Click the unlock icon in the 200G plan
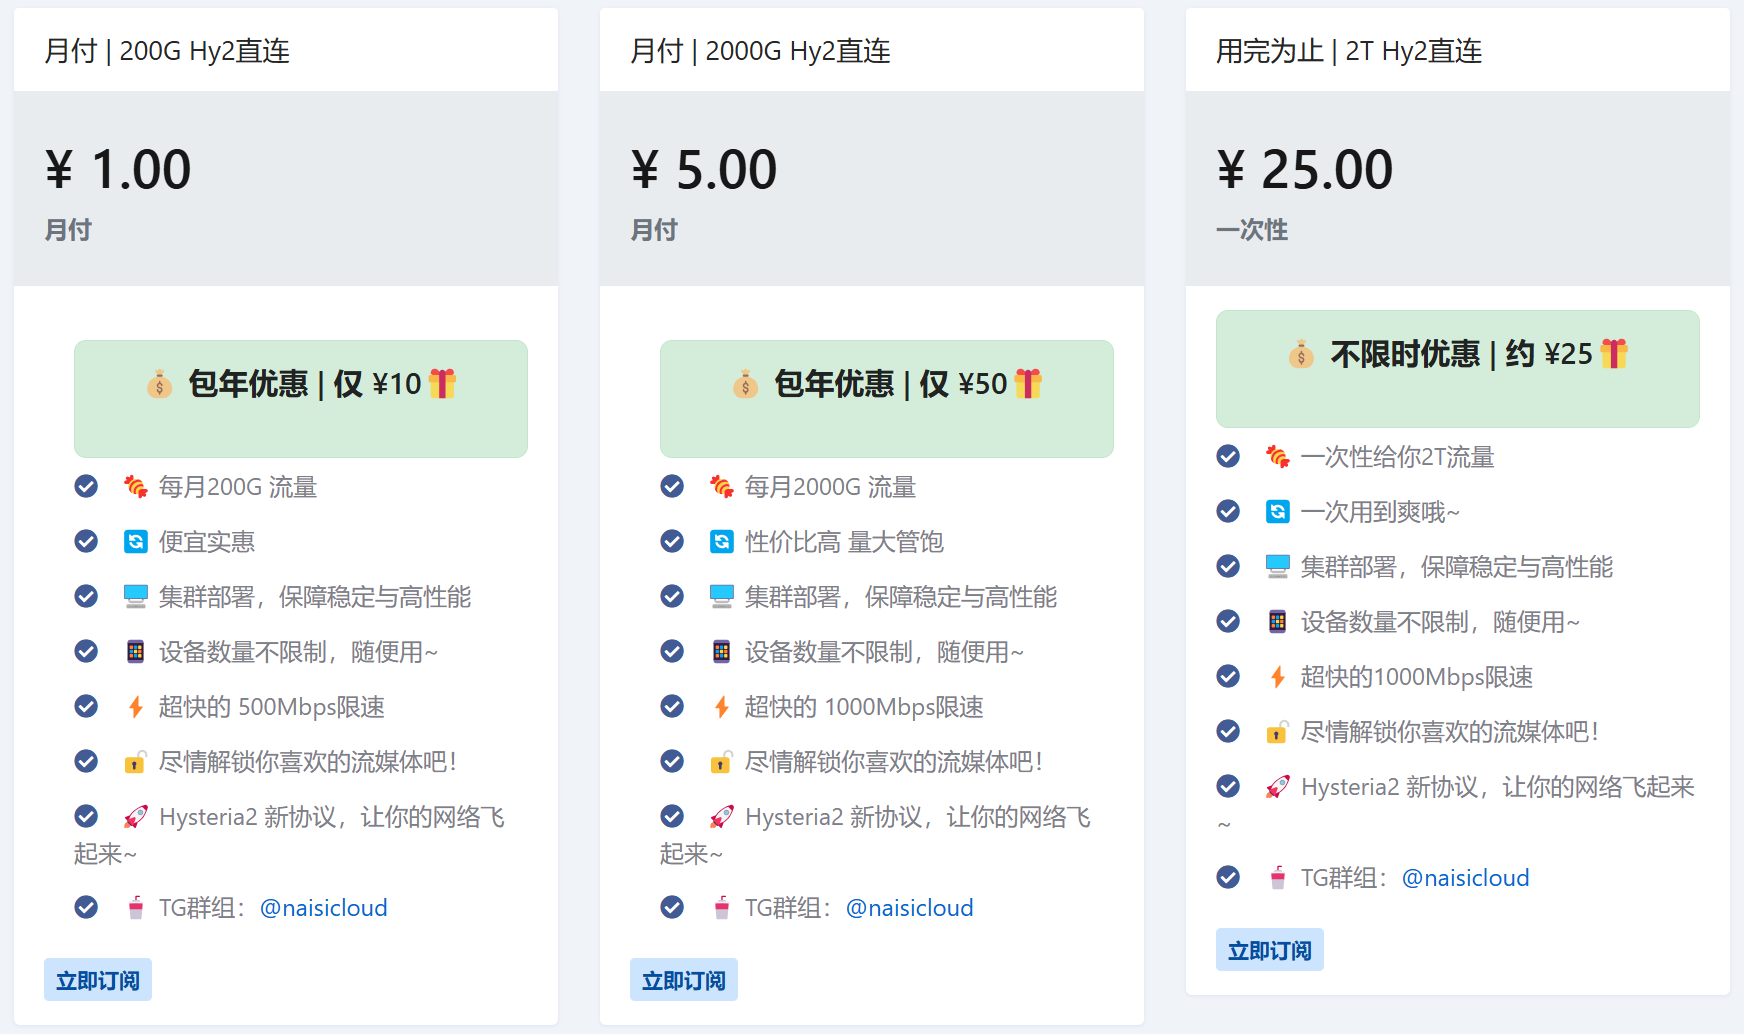This screenshot has height=1034, width=1744. pyautogui.click(x=136, y=762)
